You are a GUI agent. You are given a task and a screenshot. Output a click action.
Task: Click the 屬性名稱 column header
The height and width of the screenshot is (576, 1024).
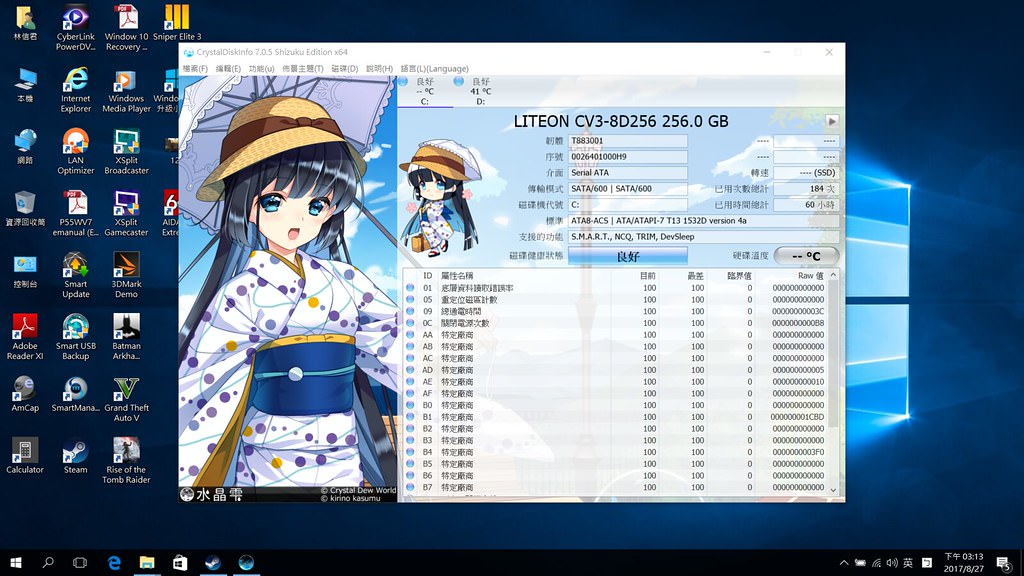(x=457, y=276)
